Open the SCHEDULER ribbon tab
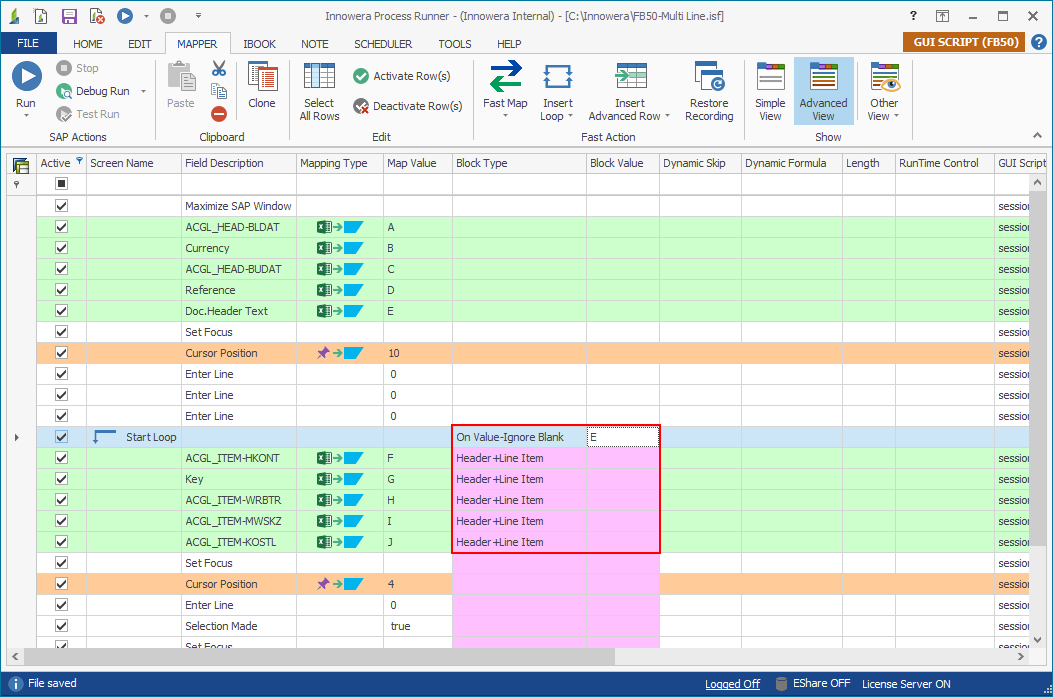The image size is (1053, 697). pos(383,44)
